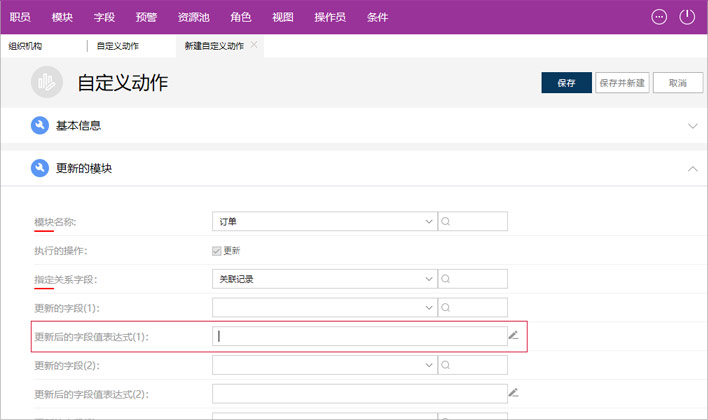Click the search icon beside 指定关系字段 field
Viewport: 708px width, 420px height.
coord(446,279)
